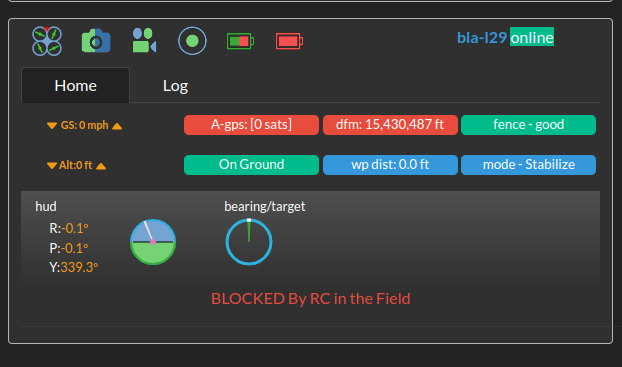Click the fence - good status badge
This screenshot has width=622, height=367.
coord(528,125)
